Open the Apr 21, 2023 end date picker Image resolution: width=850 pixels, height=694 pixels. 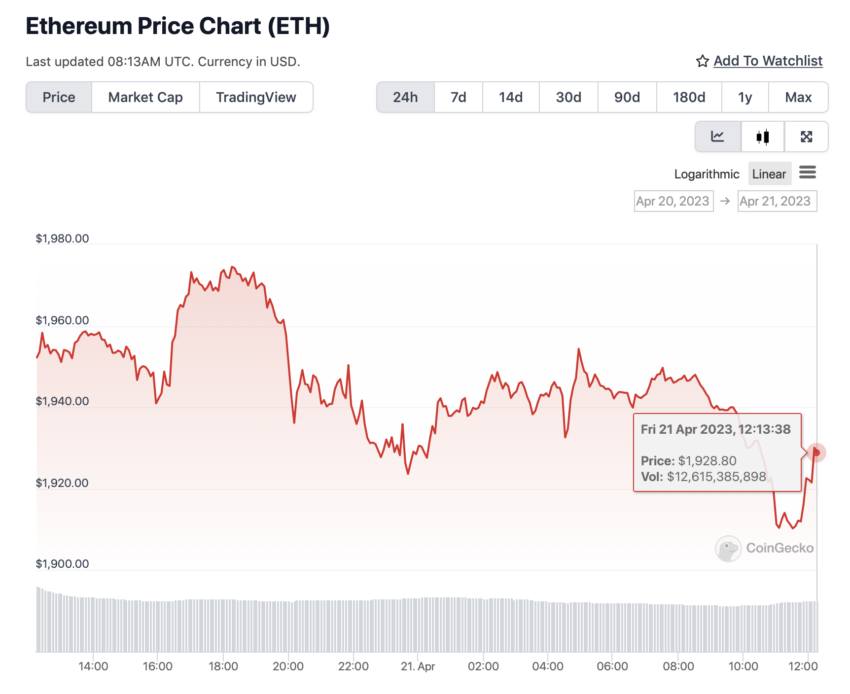point(777,201)
